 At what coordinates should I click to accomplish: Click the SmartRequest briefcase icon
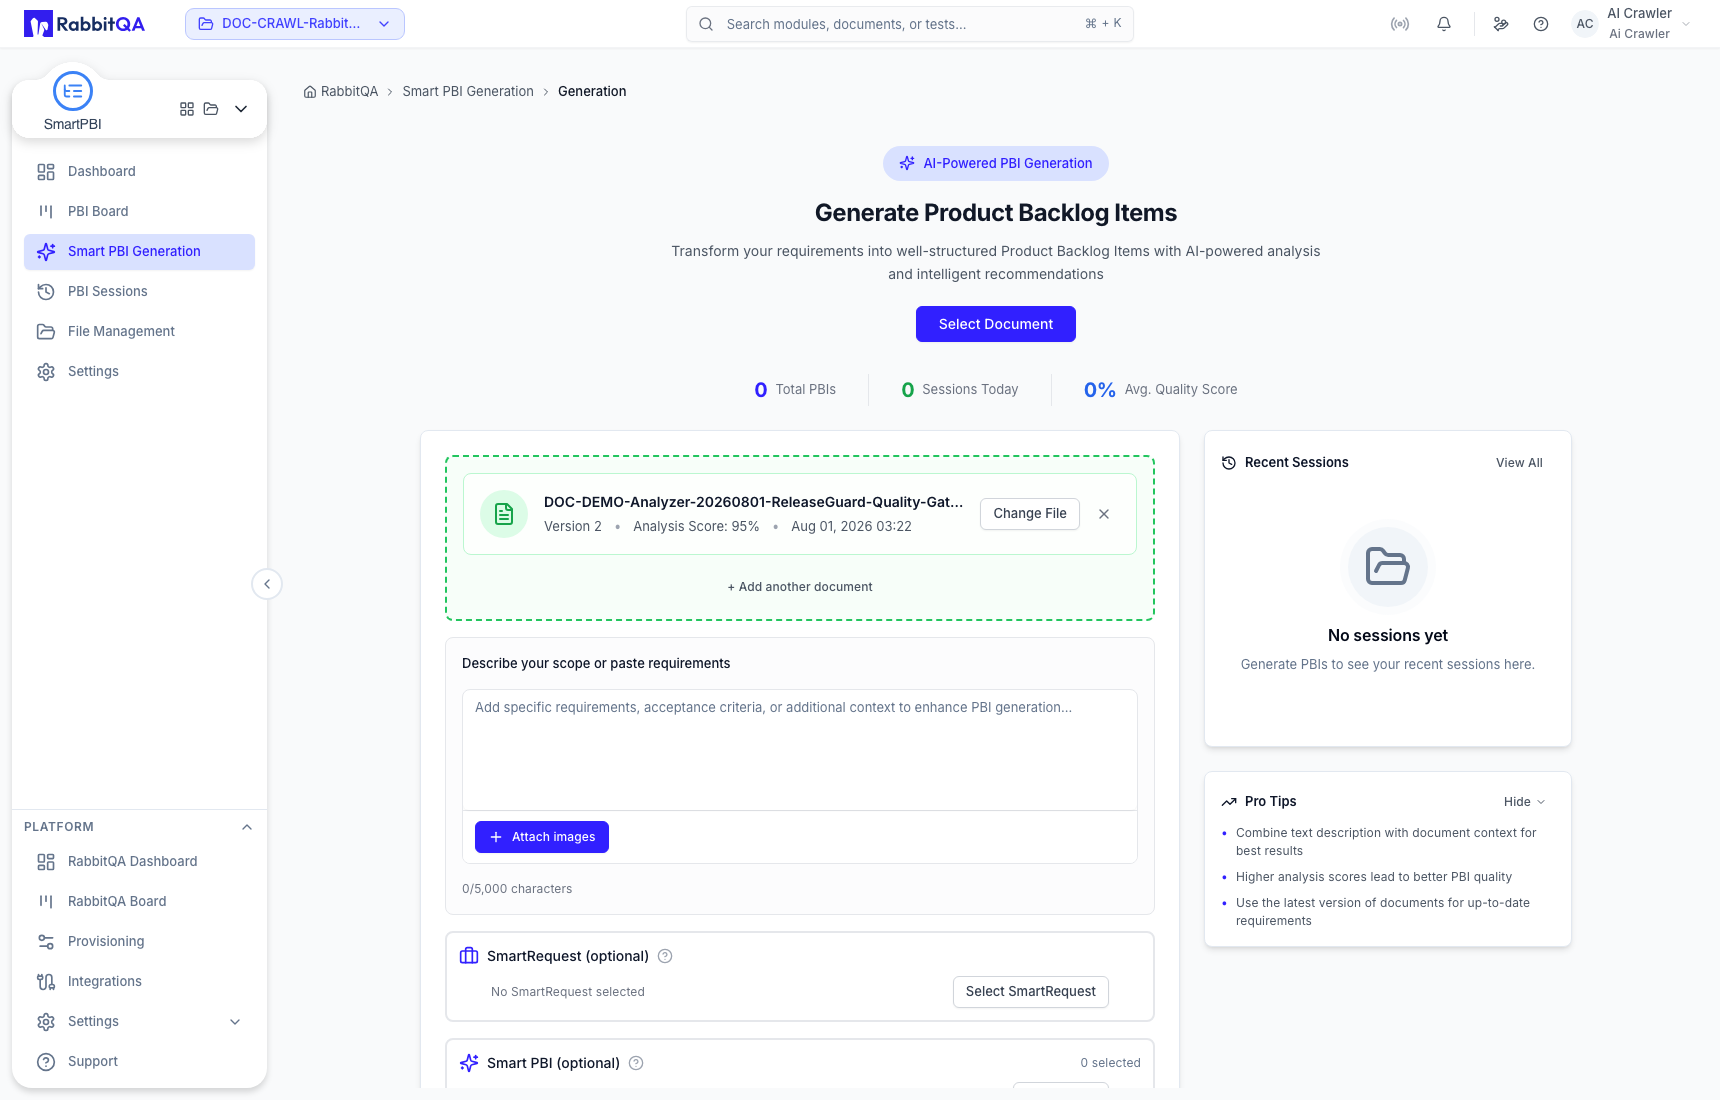tap(469, 956)
